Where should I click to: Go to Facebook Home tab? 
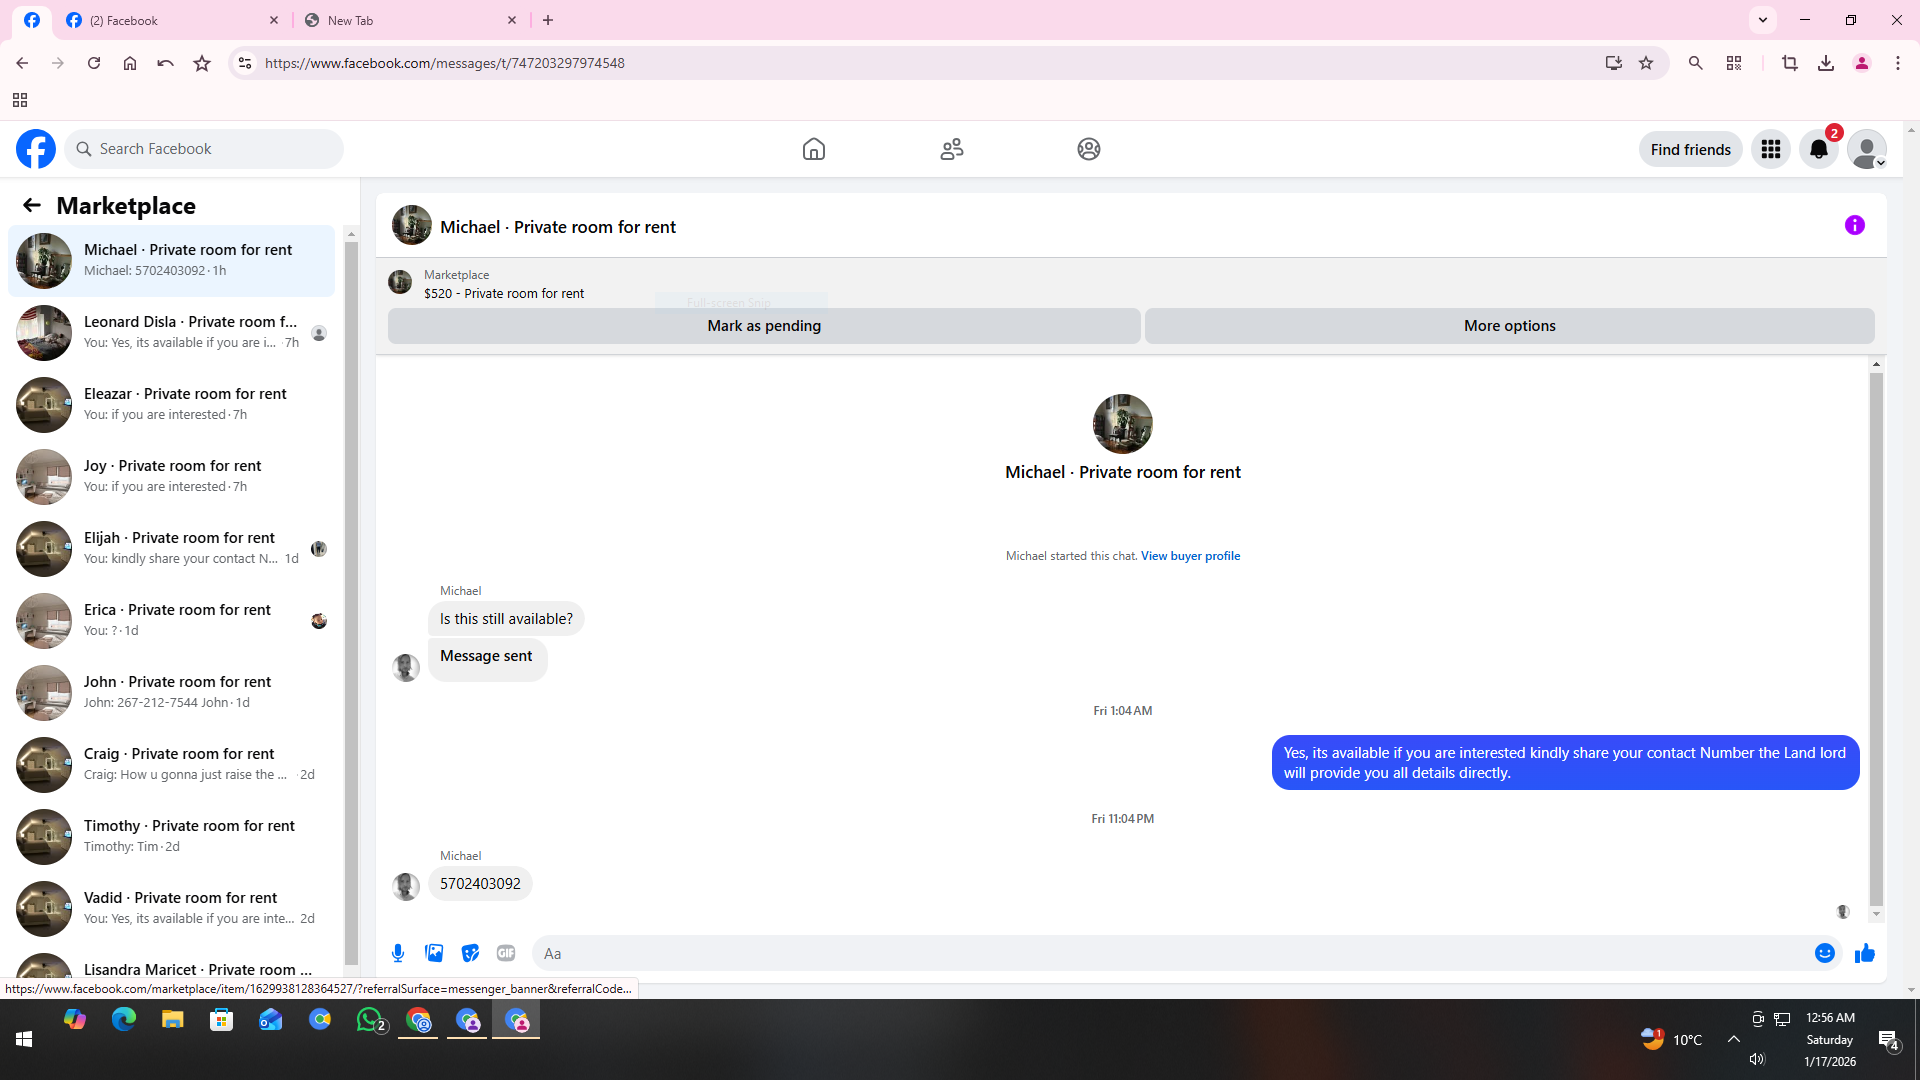(x=814, y=149)
